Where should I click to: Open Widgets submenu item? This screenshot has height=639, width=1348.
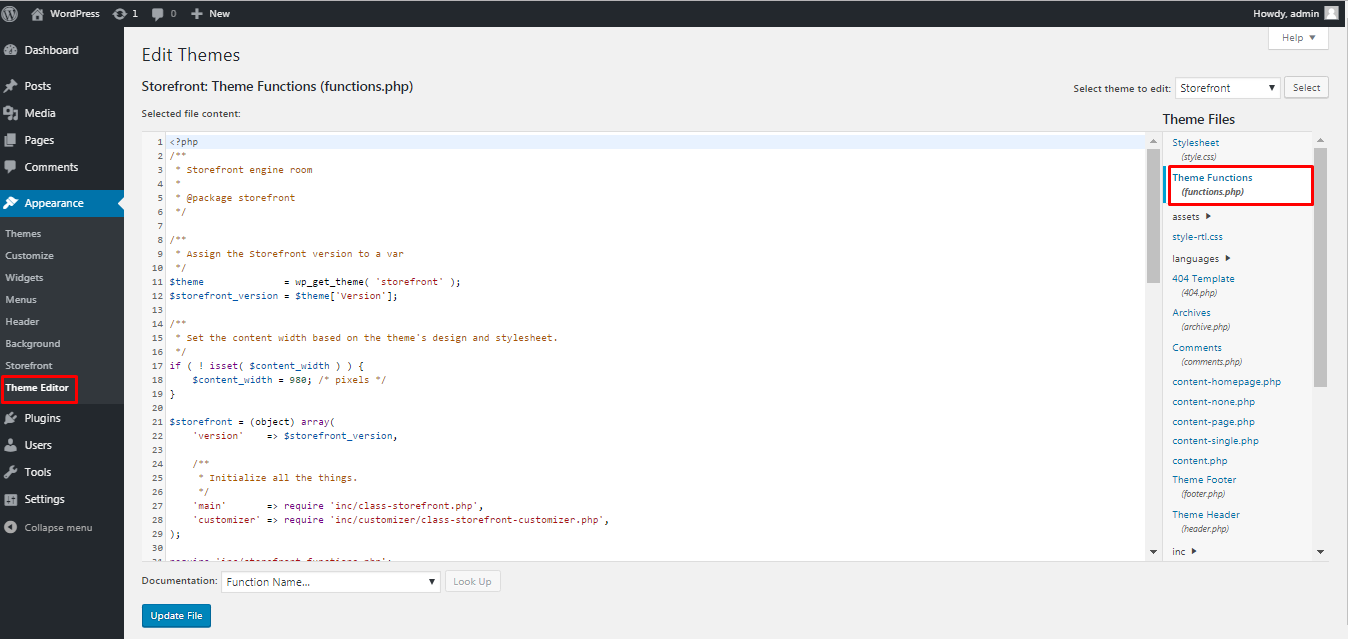pyautogui.click(x=25, y=278)
